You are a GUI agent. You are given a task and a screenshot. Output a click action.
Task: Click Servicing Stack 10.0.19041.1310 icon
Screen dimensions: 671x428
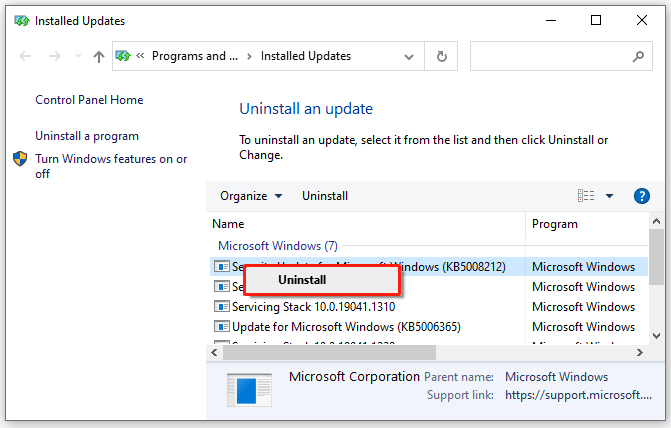(x=222, y=306)
